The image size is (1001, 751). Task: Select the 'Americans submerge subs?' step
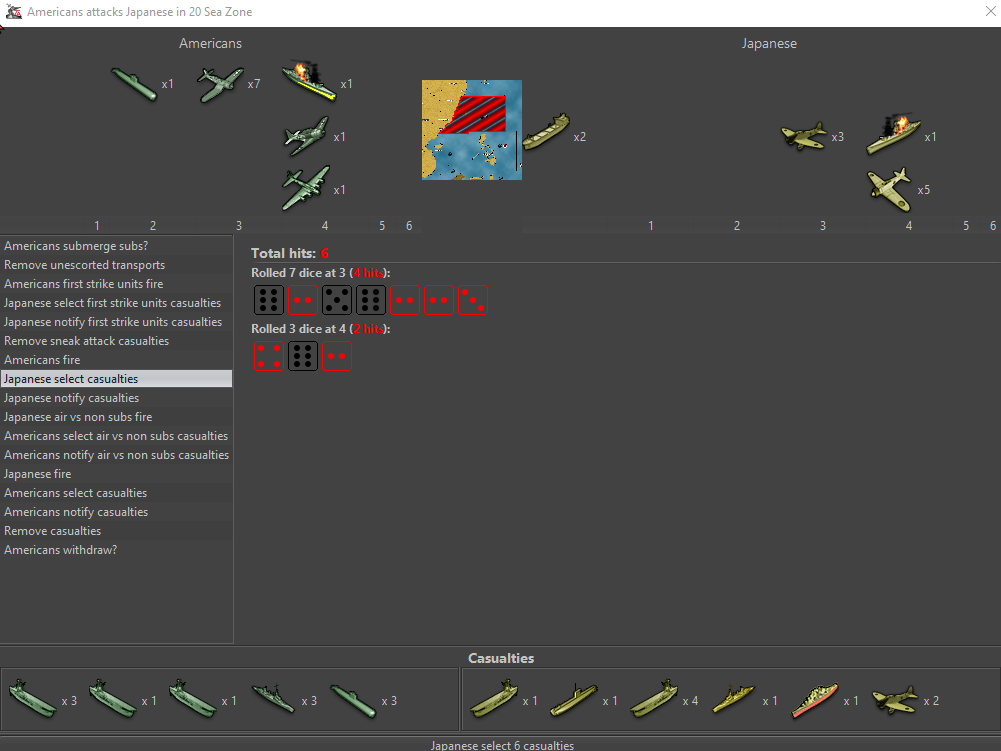click(116, 246)
